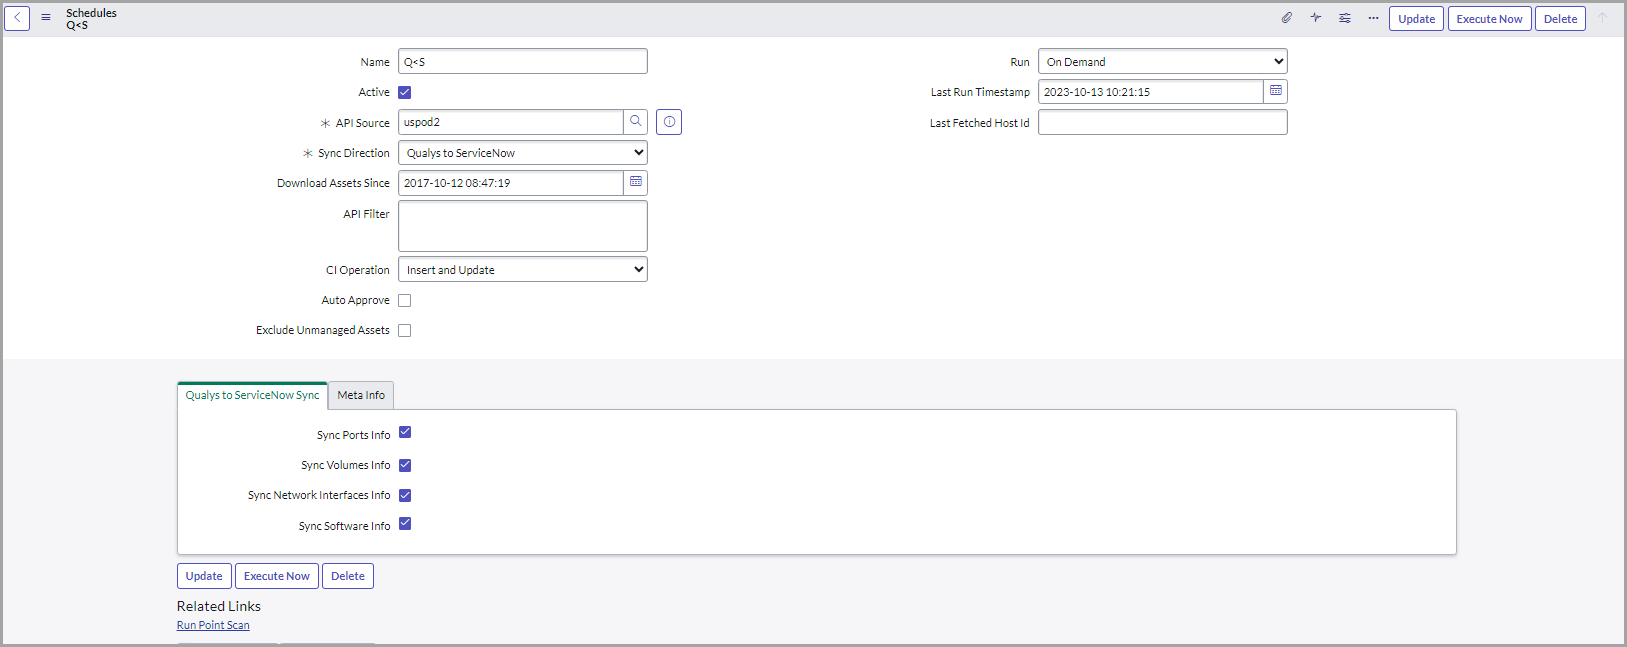
Task: Click the bottom Delete button
Action: point(348,576)
